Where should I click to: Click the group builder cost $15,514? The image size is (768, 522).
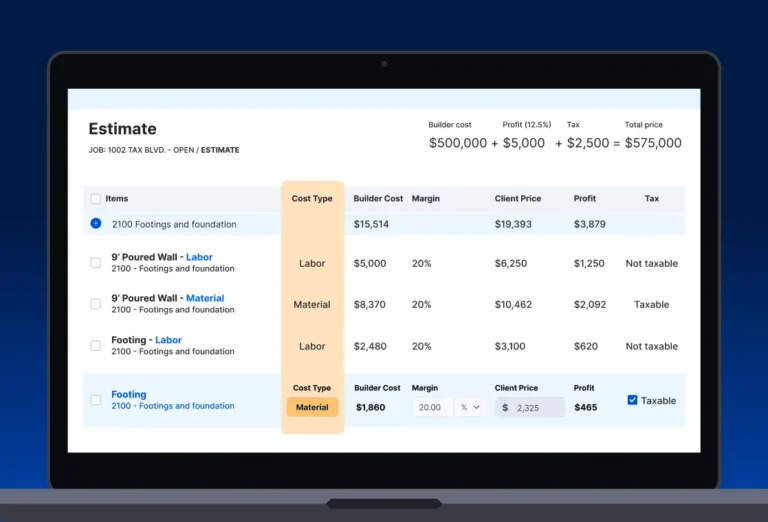(x=371, y=224)
